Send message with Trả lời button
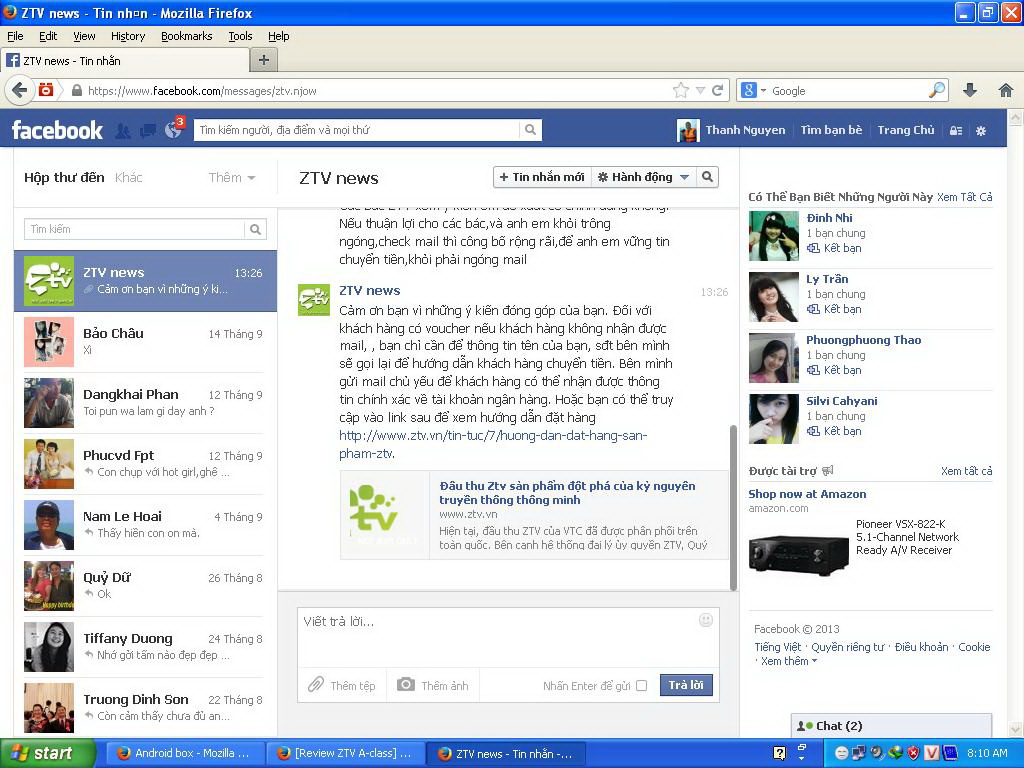The width and height of the screenshot is (1024, 768). pos(686,685)
